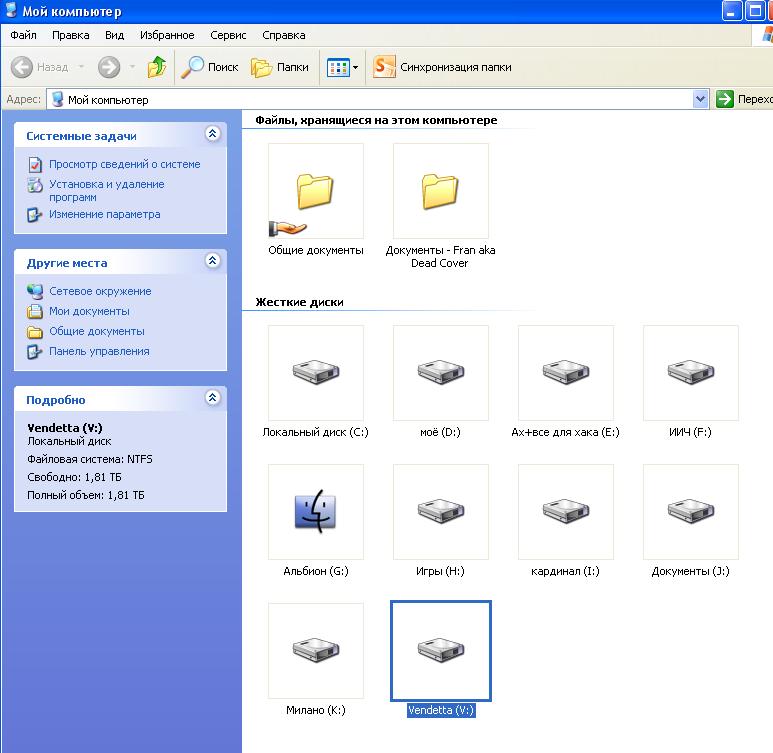
Task: Click the Жесткие диски group header
Action: [299, 302]
